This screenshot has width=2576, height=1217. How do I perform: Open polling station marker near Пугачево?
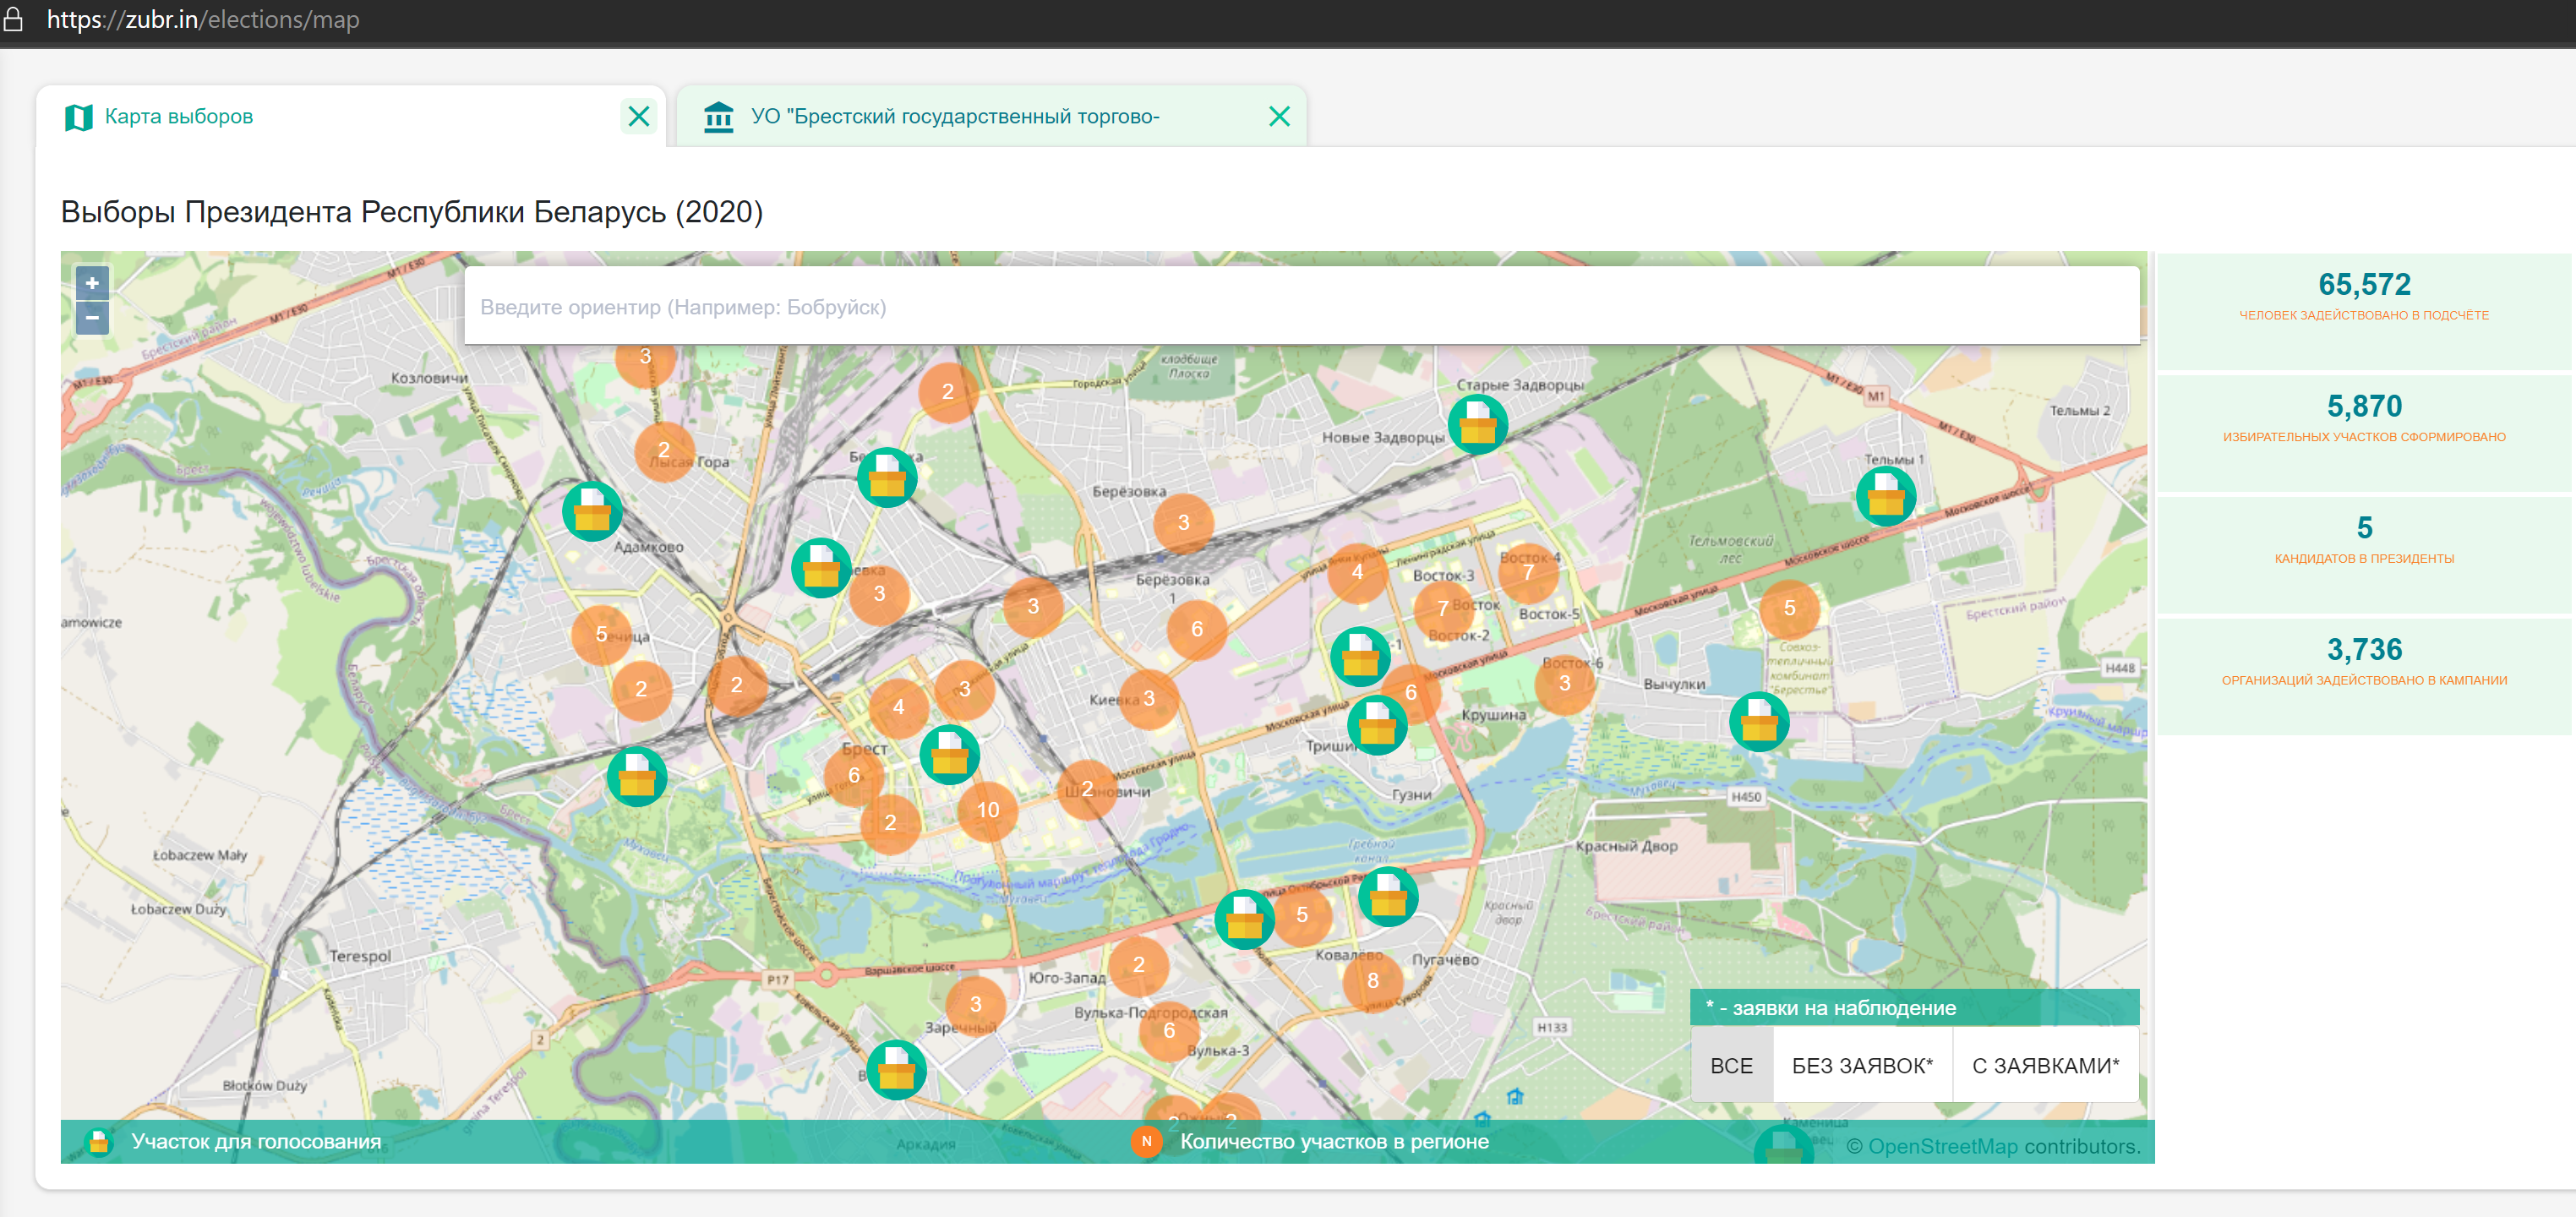[x=1388, y=896]
